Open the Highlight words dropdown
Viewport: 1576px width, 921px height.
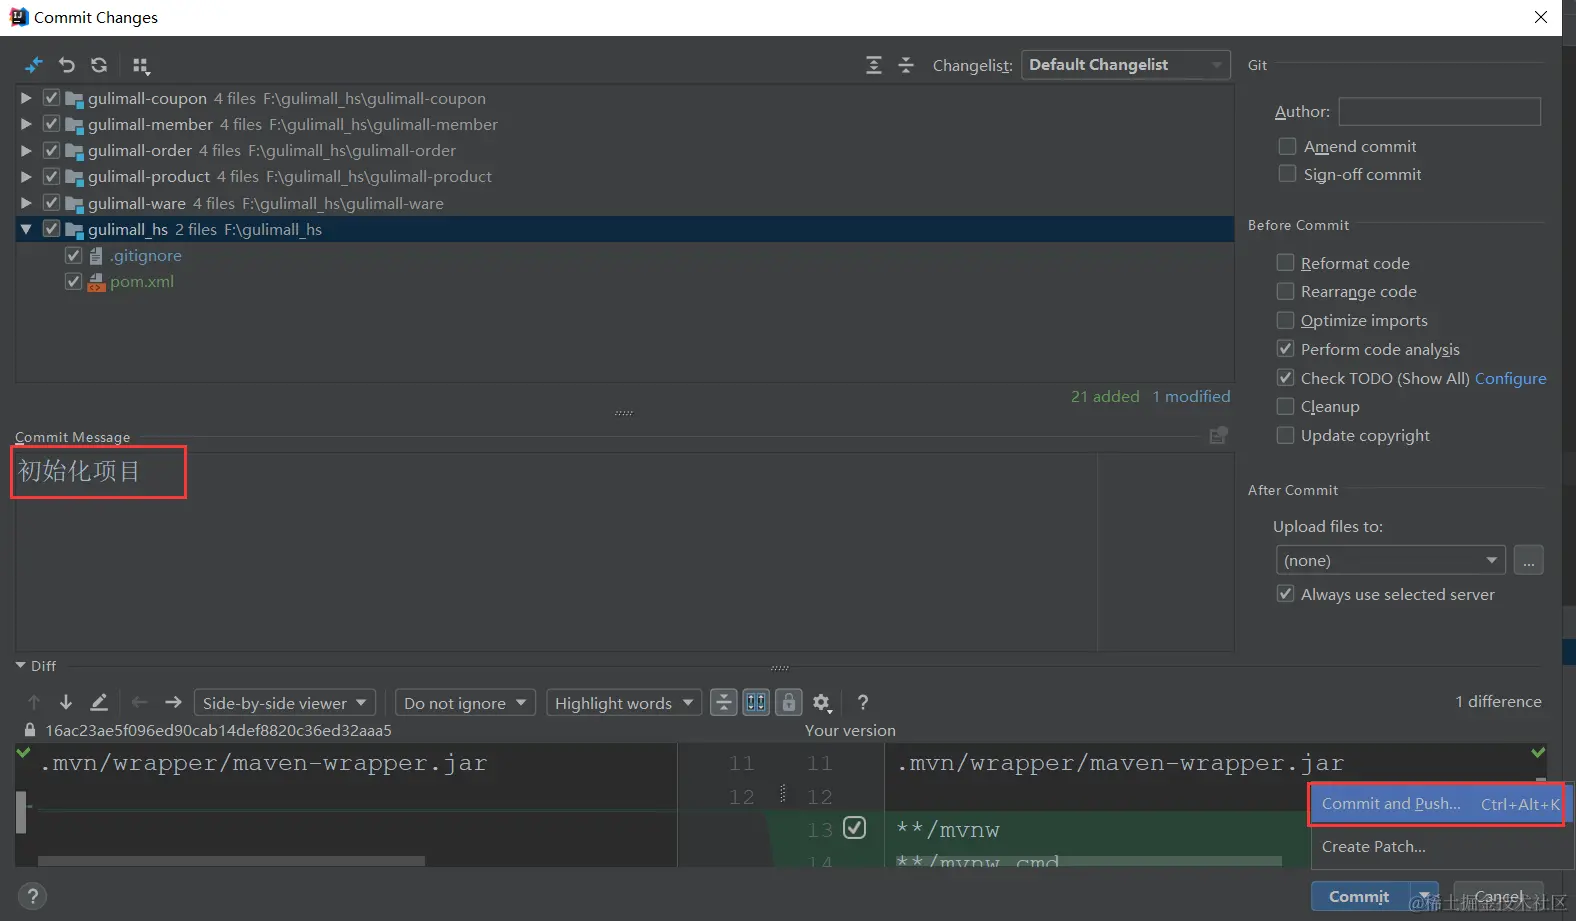624,703
